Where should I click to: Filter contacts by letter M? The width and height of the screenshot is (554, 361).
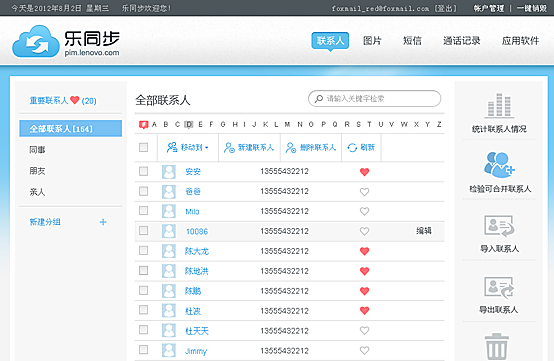[x=287, y=124]
